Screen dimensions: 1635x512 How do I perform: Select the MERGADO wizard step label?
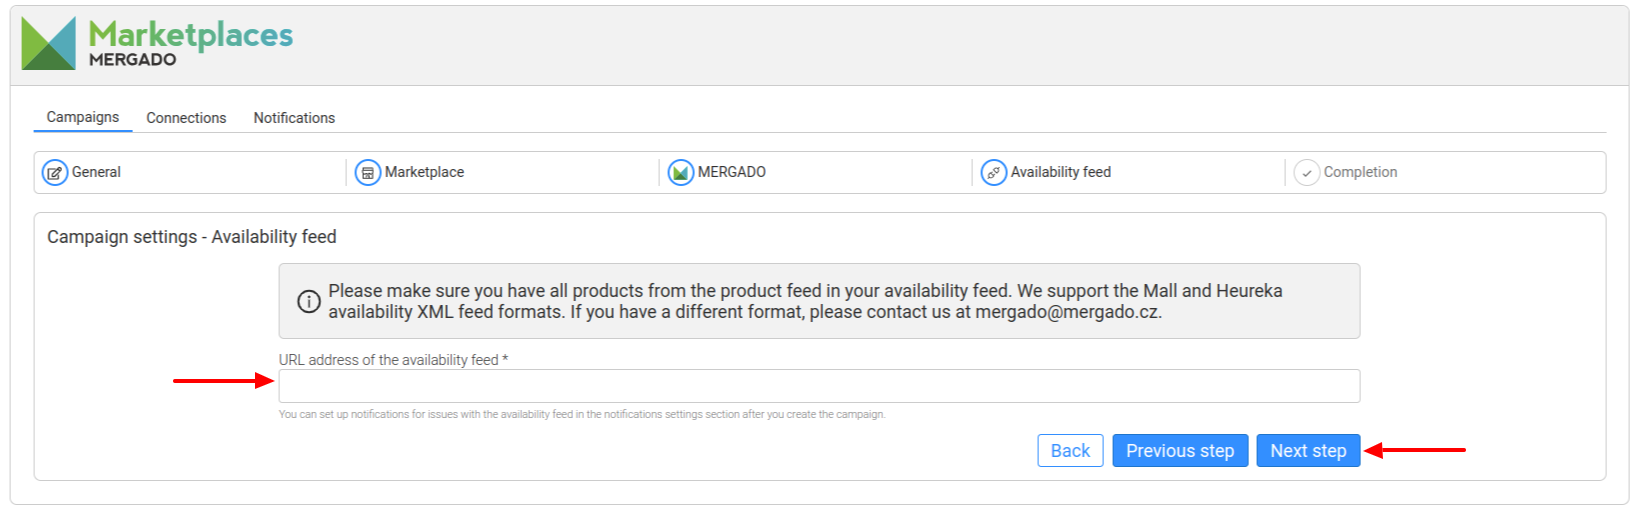click(x=732, y=172)
